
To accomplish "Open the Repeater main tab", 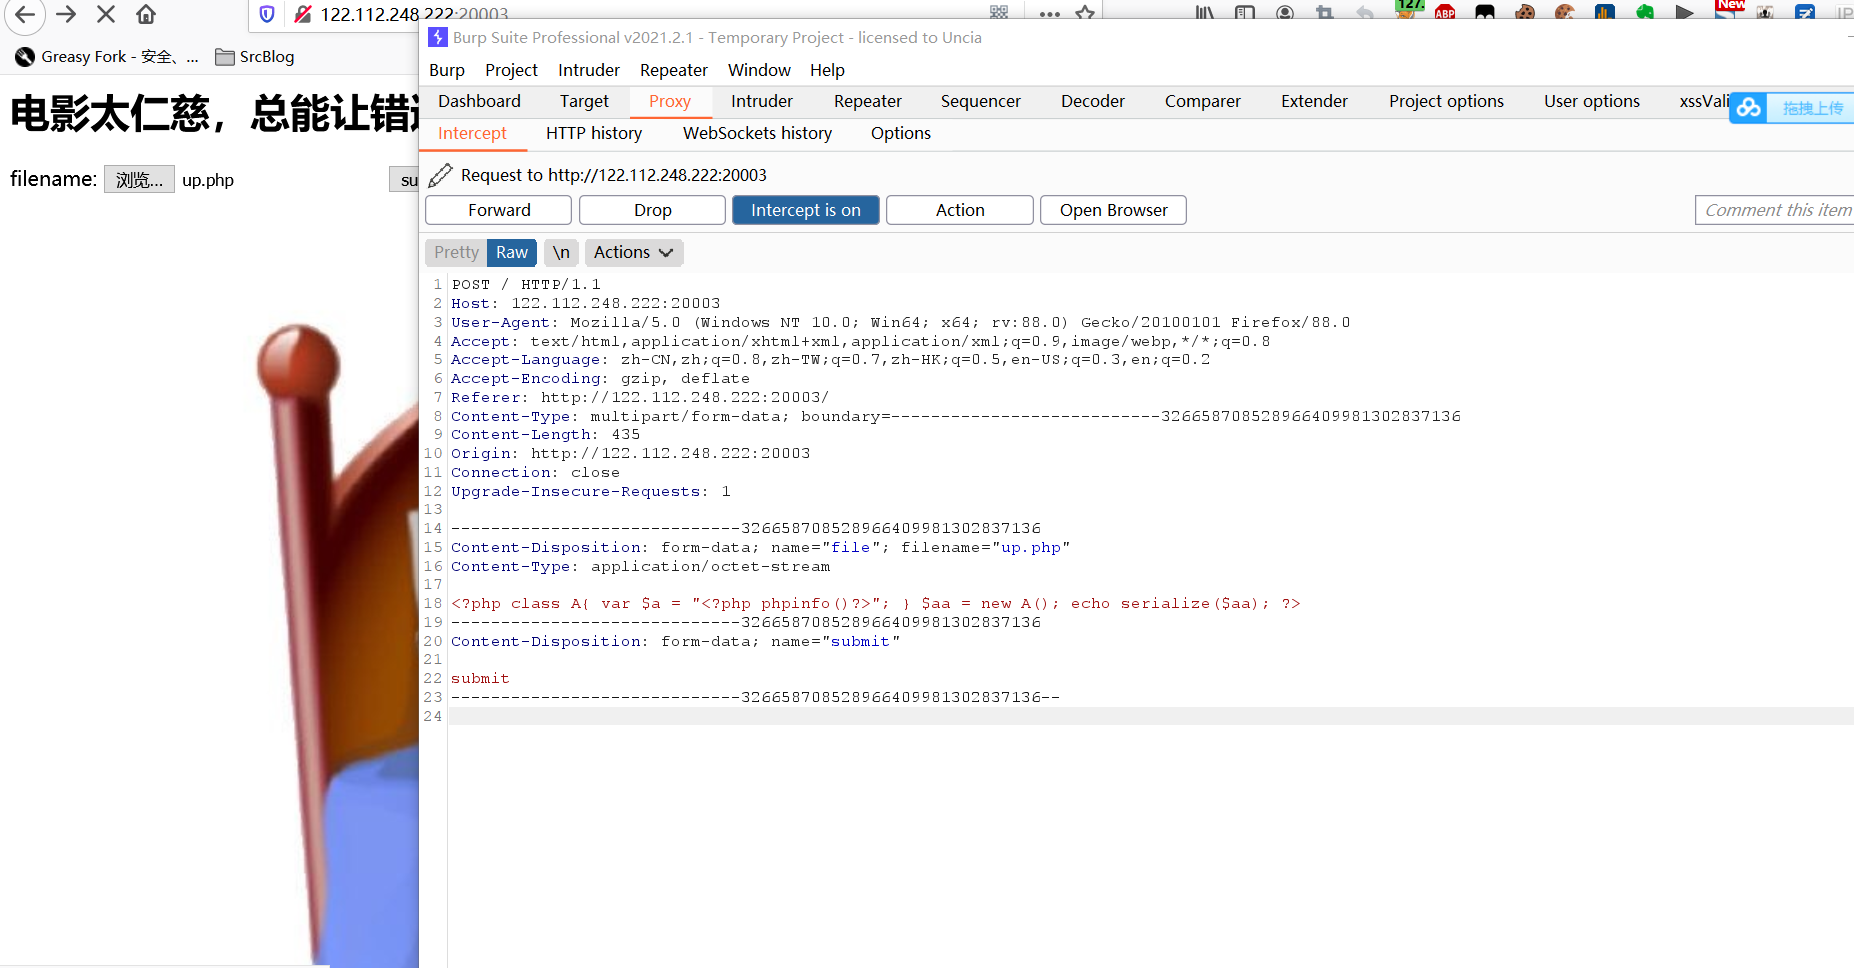I will [867, 101].
